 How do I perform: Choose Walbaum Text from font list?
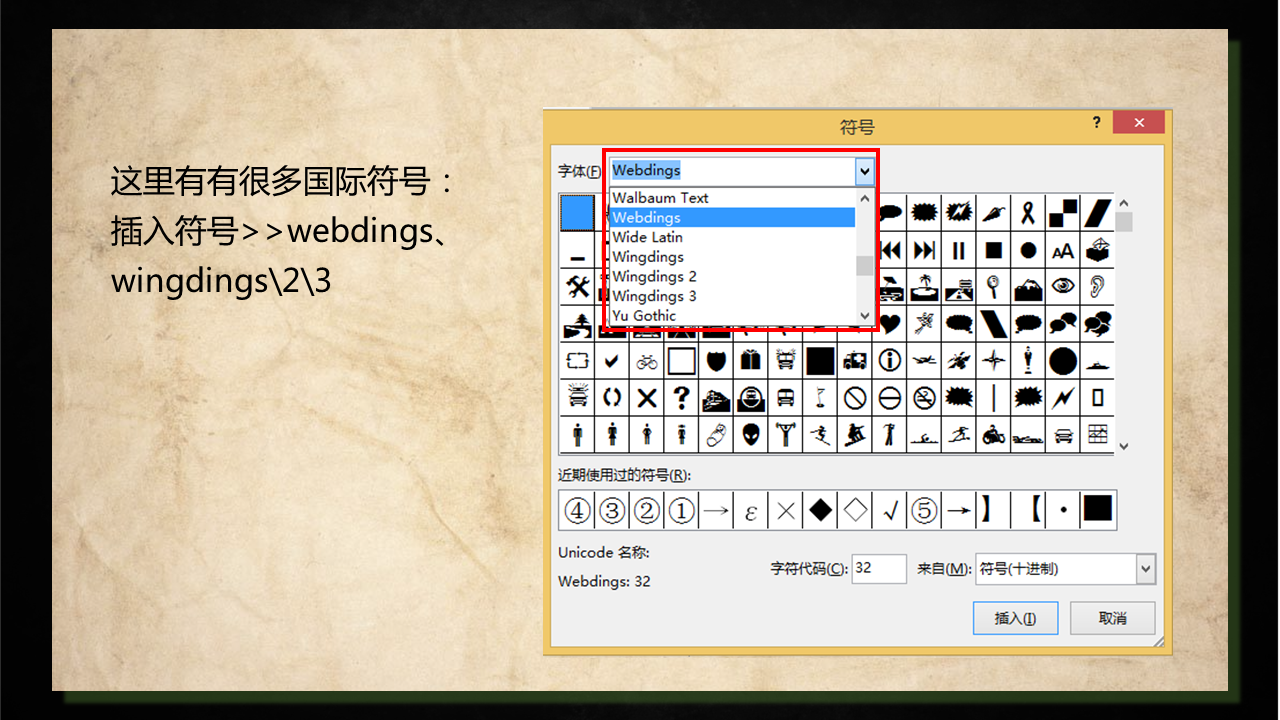(731, 198)
